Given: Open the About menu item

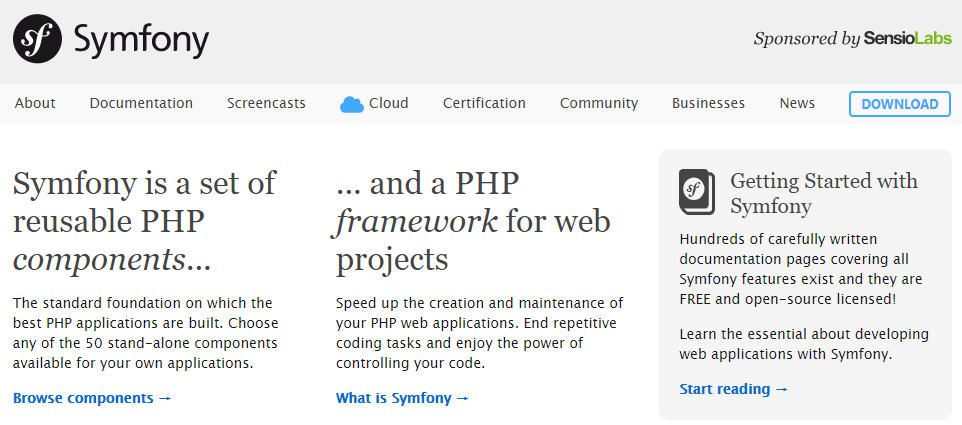Looking at the screenshot, I should (35, 103).
